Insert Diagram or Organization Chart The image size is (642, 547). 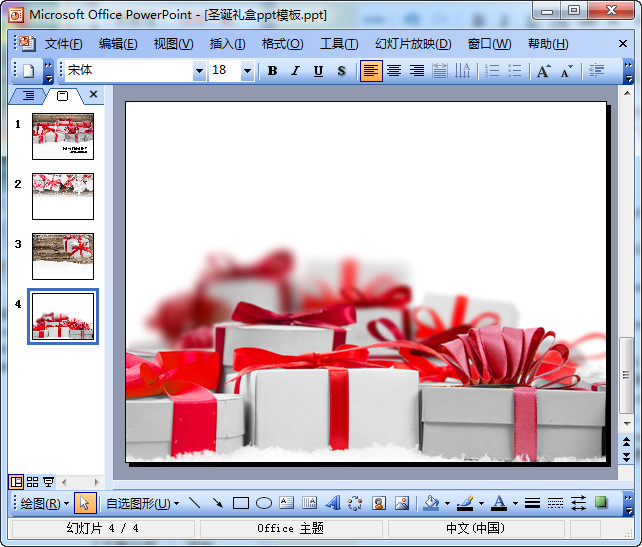(355, 503)
